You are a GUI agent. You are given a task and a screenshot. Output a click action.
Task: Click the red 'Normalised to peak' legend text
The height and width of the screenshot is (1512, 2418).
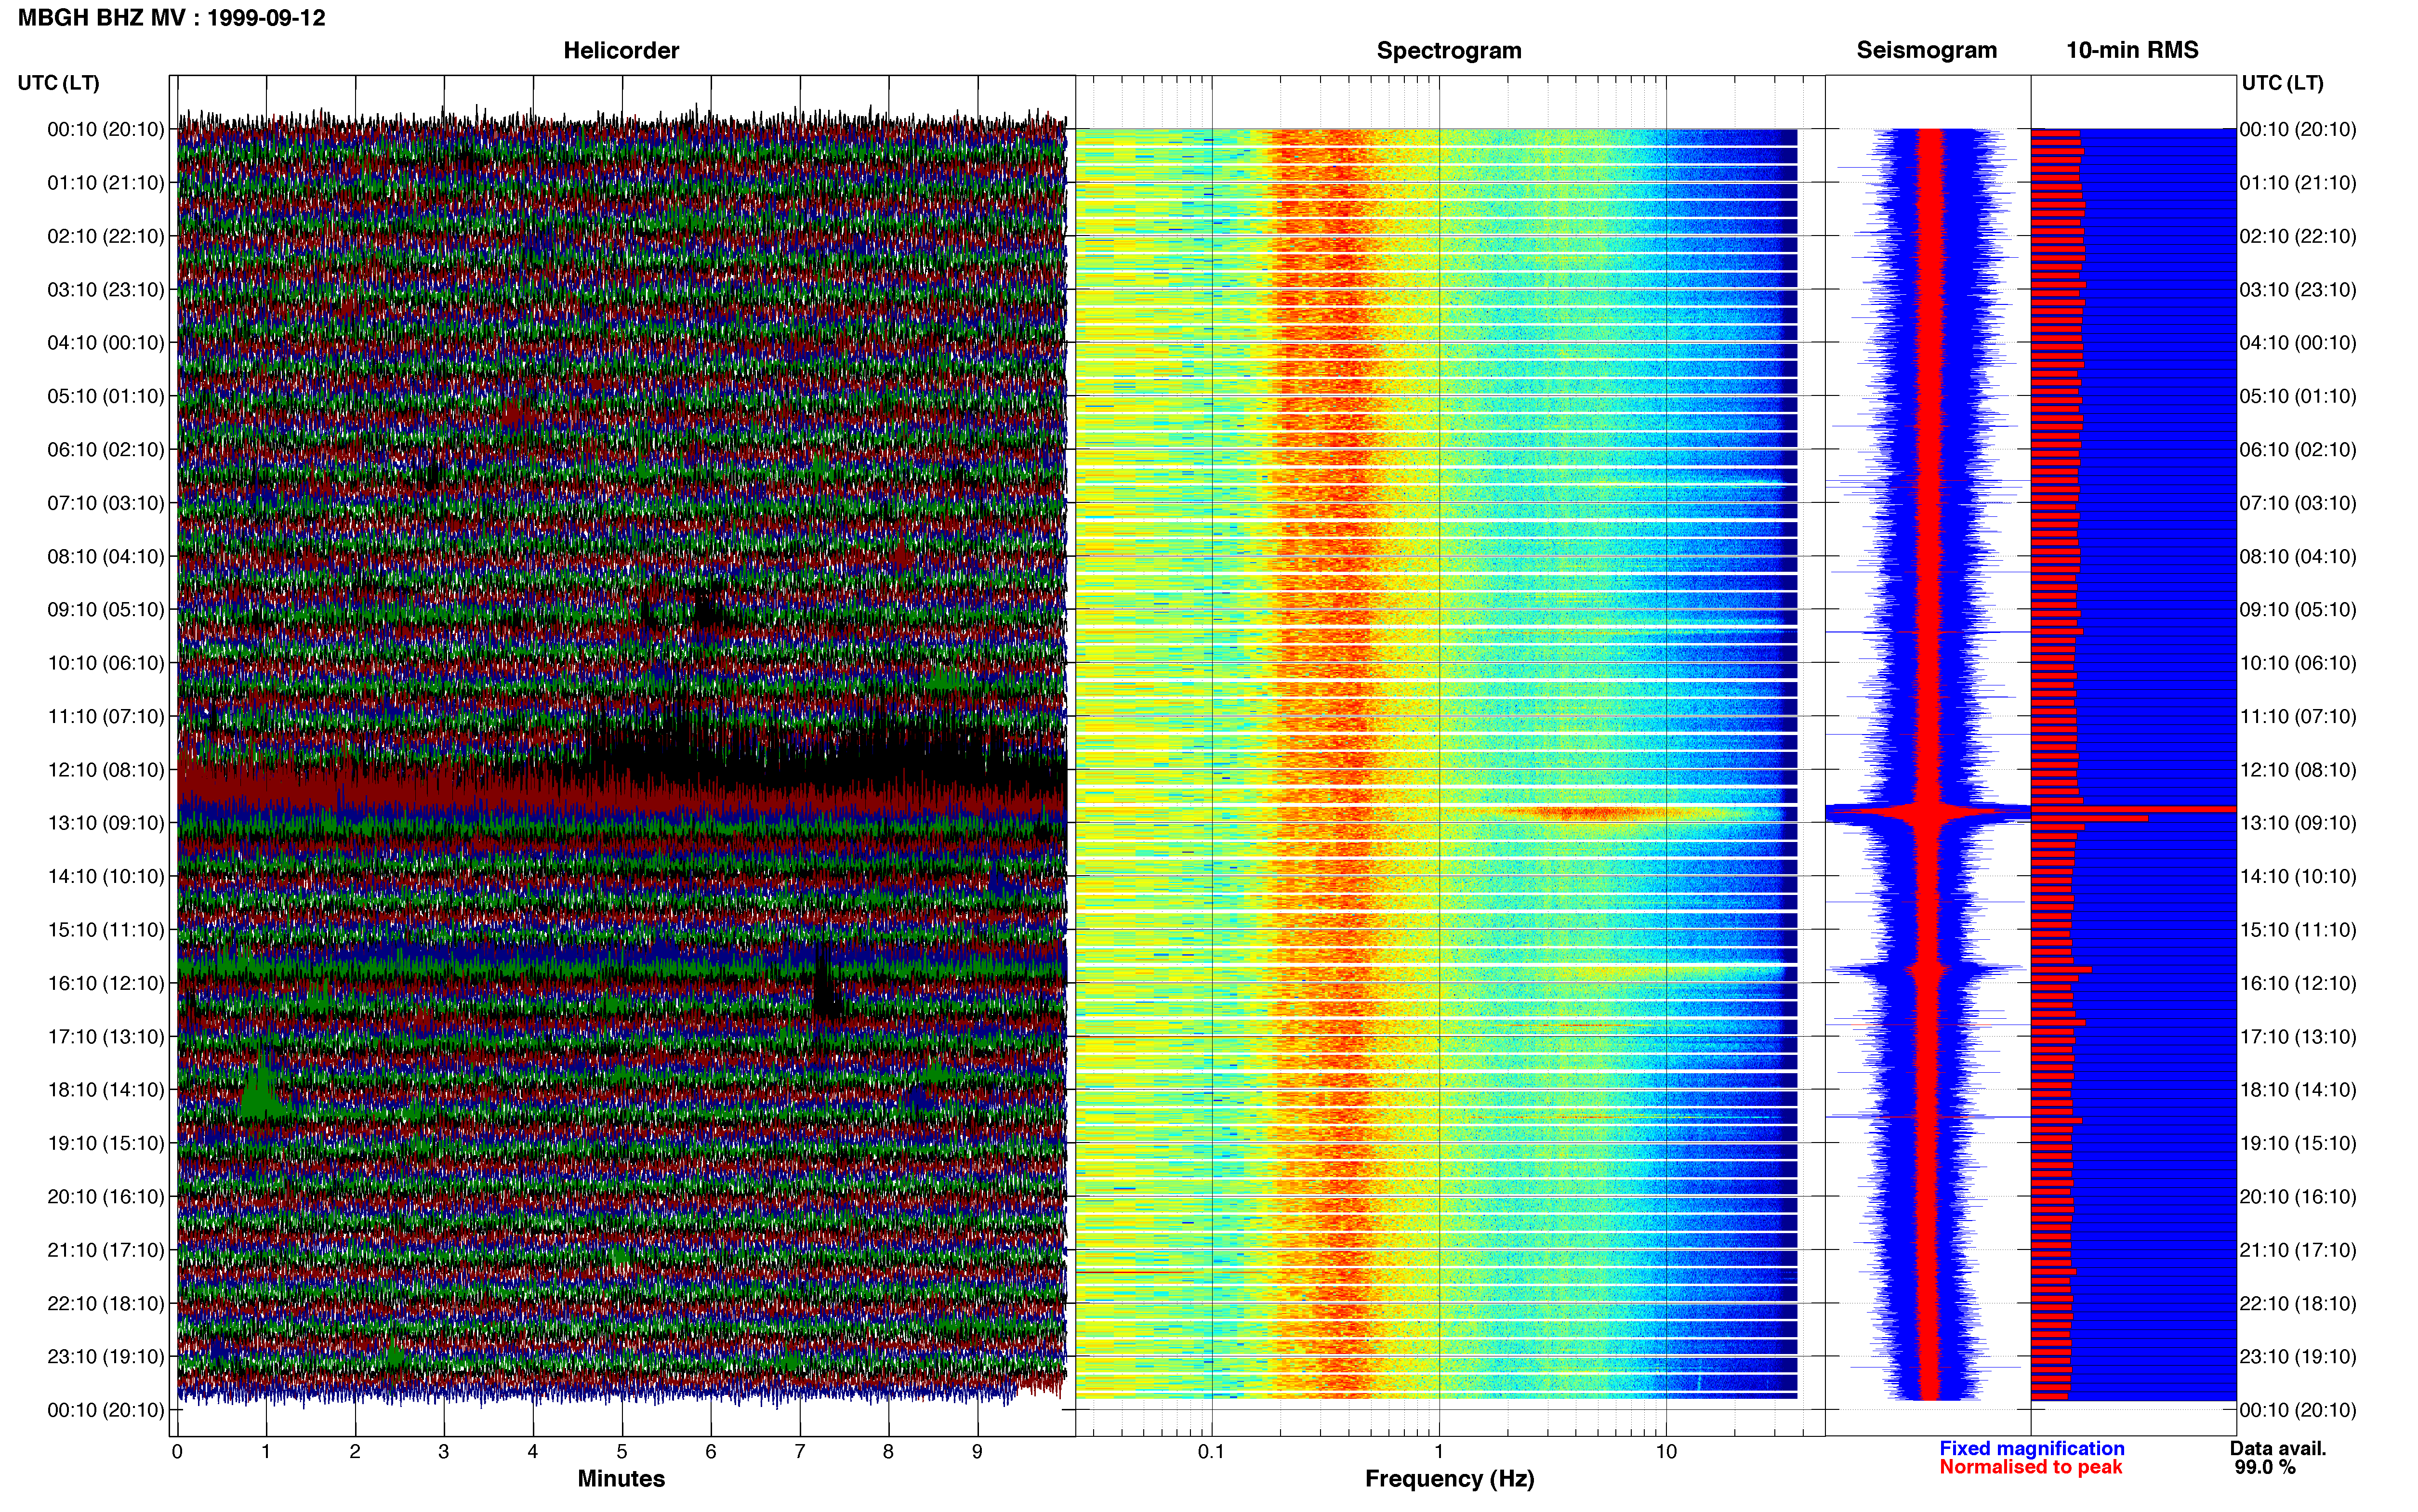[x=2030, y=1467]
